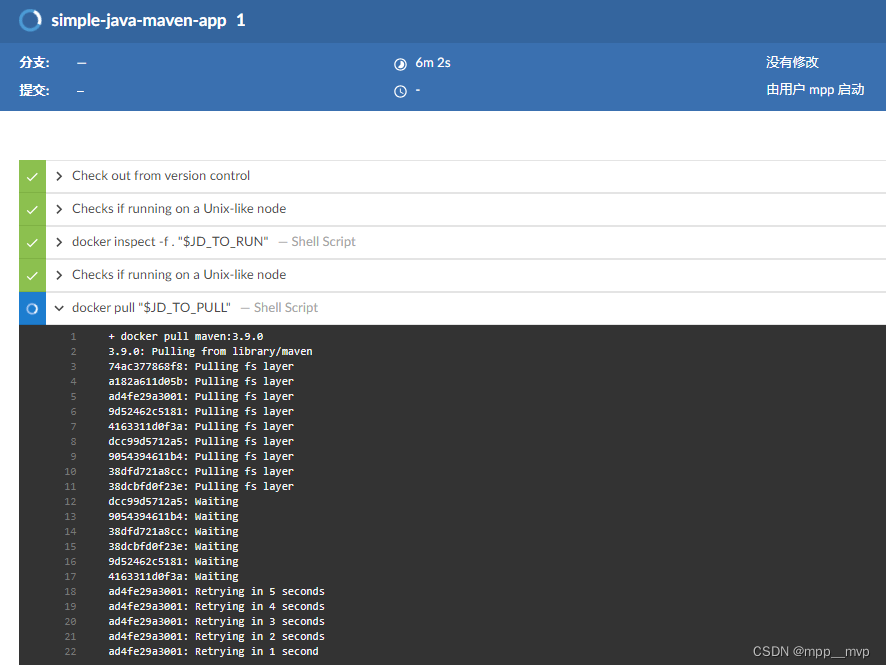The height and width of the screenshot is (669, 886).
Task: Click 提交 label
Action: (x=34, y=90)
